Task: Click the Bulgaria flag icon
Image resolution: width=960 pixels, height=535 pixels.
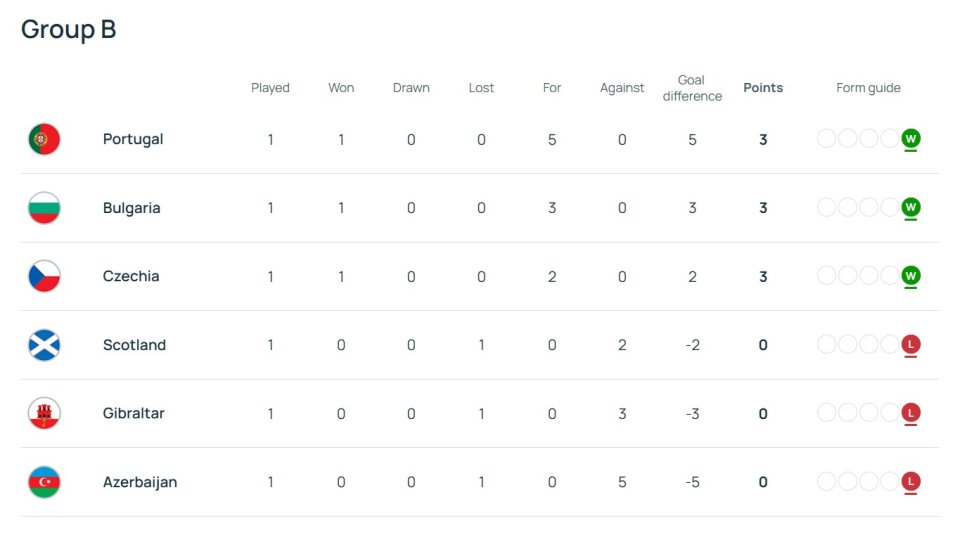Action: click(44, 208)
